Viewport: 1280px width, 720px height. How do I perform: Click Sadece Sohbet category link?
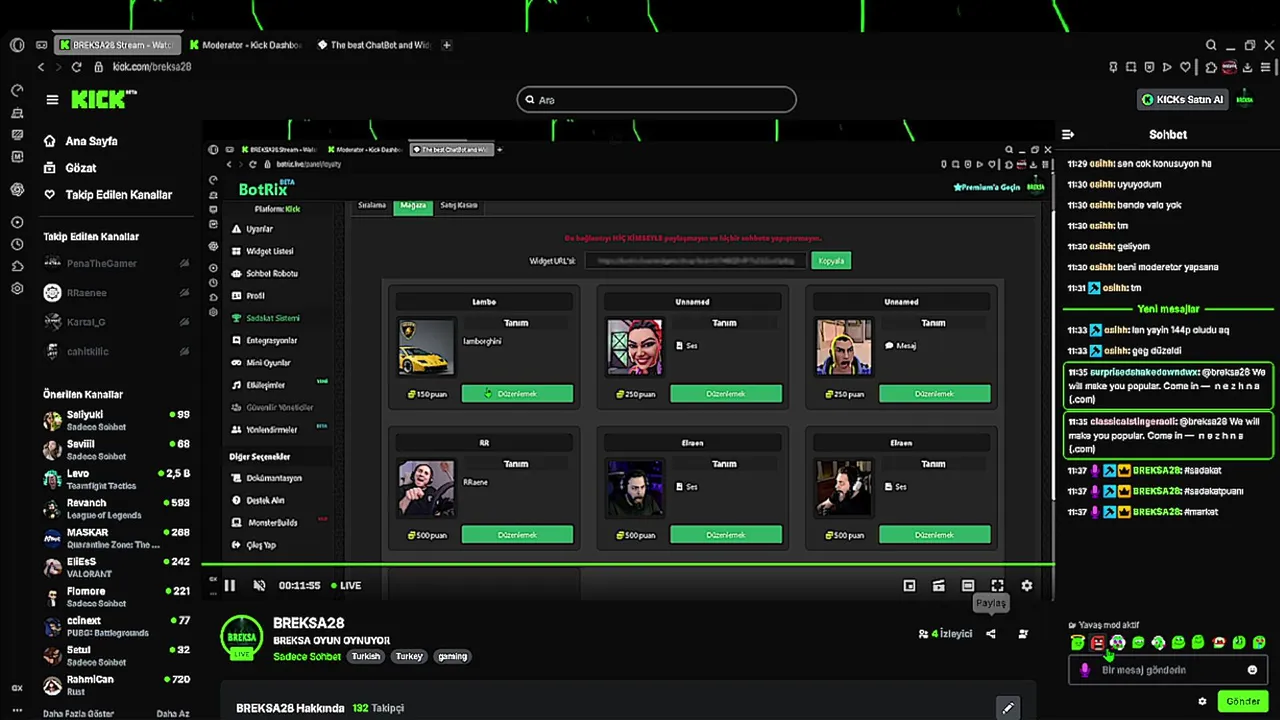point(307,657)
